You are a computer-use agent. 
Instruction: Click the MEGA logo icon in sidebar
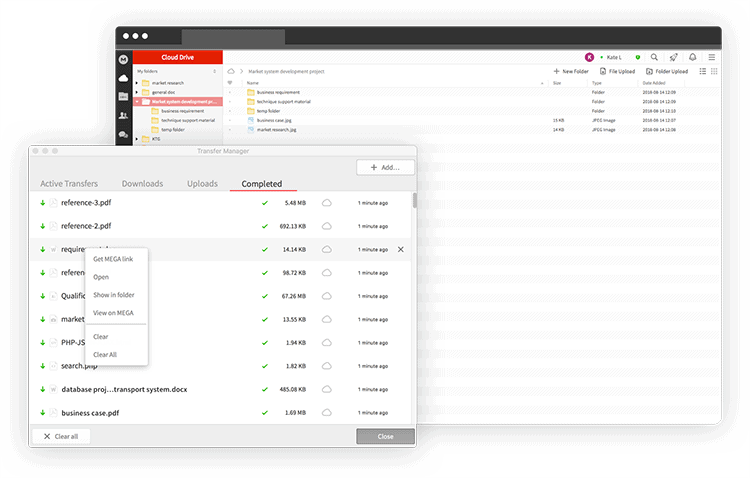123,59
